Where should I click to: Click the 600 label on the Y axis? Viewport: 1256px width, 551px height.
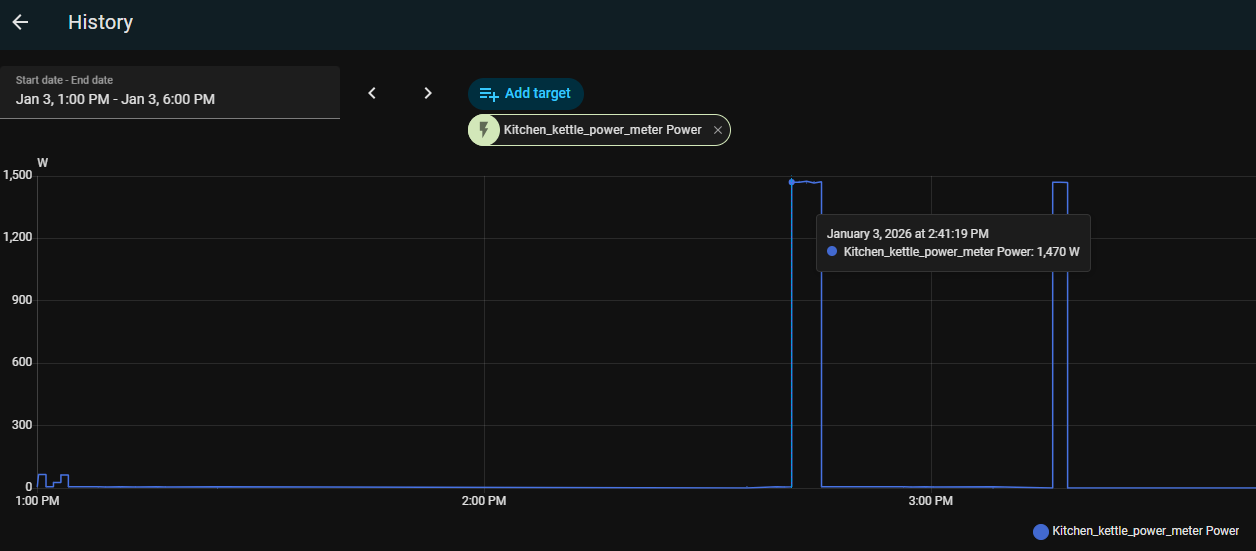coord(22,363)
